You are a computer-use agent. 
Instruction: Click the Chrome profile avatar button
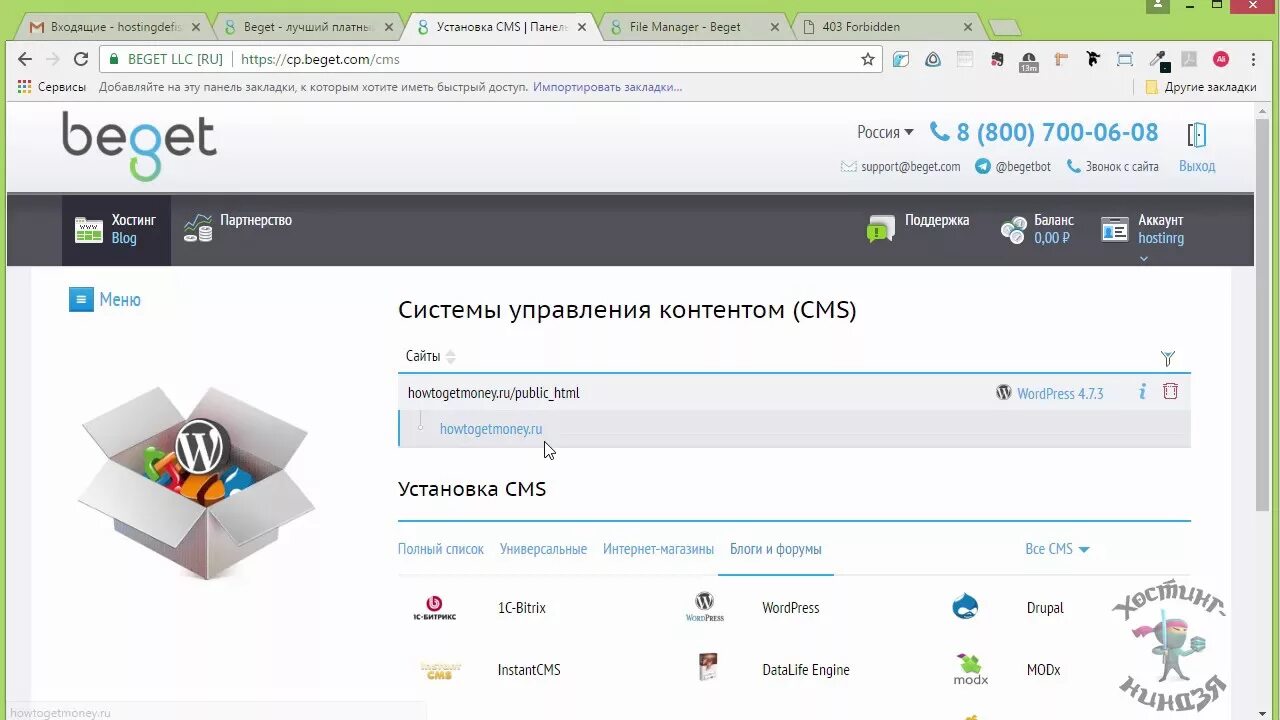(x=1158, y=6)
